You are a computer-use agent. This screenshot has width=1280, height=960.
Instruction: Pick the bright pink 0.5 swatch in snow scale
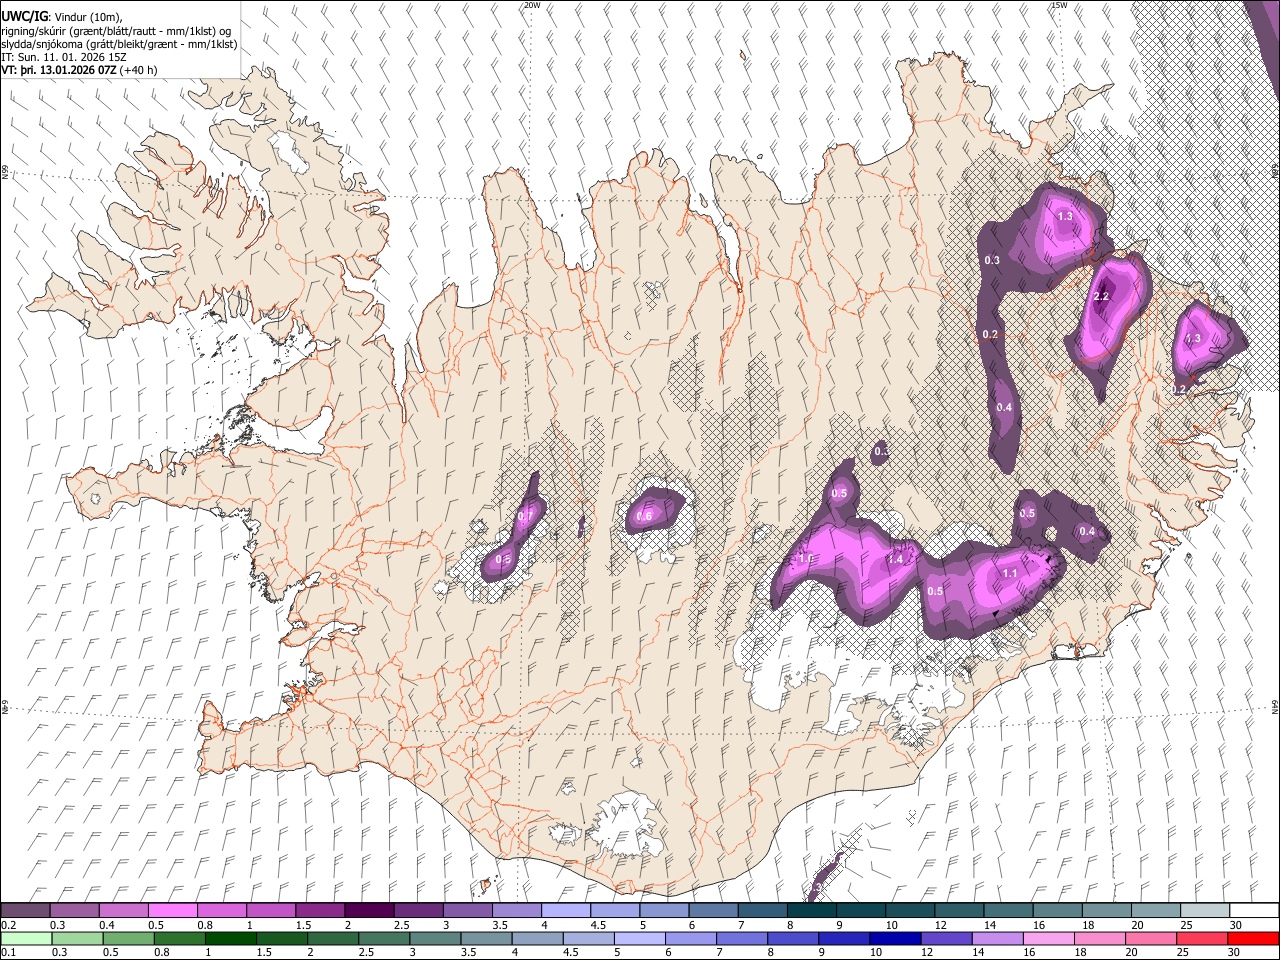tap(172, 910)
